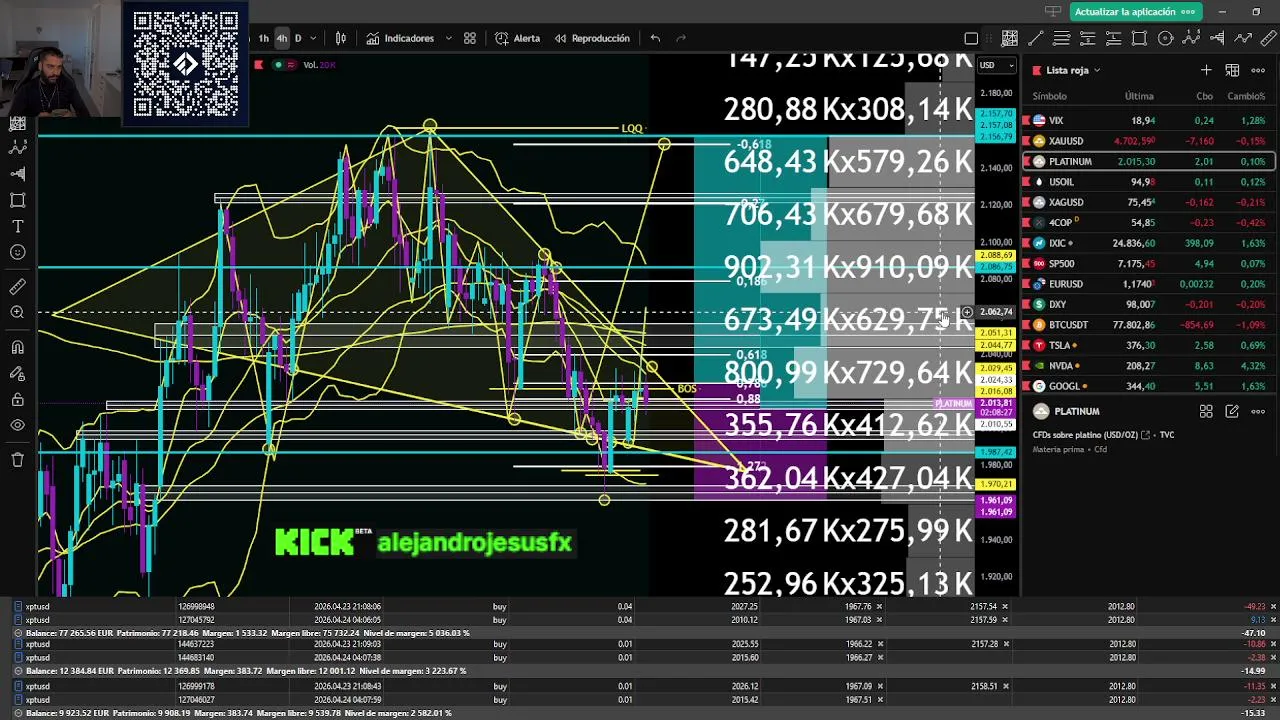Start bar replay with Reproducción

[x=591, y=38]
